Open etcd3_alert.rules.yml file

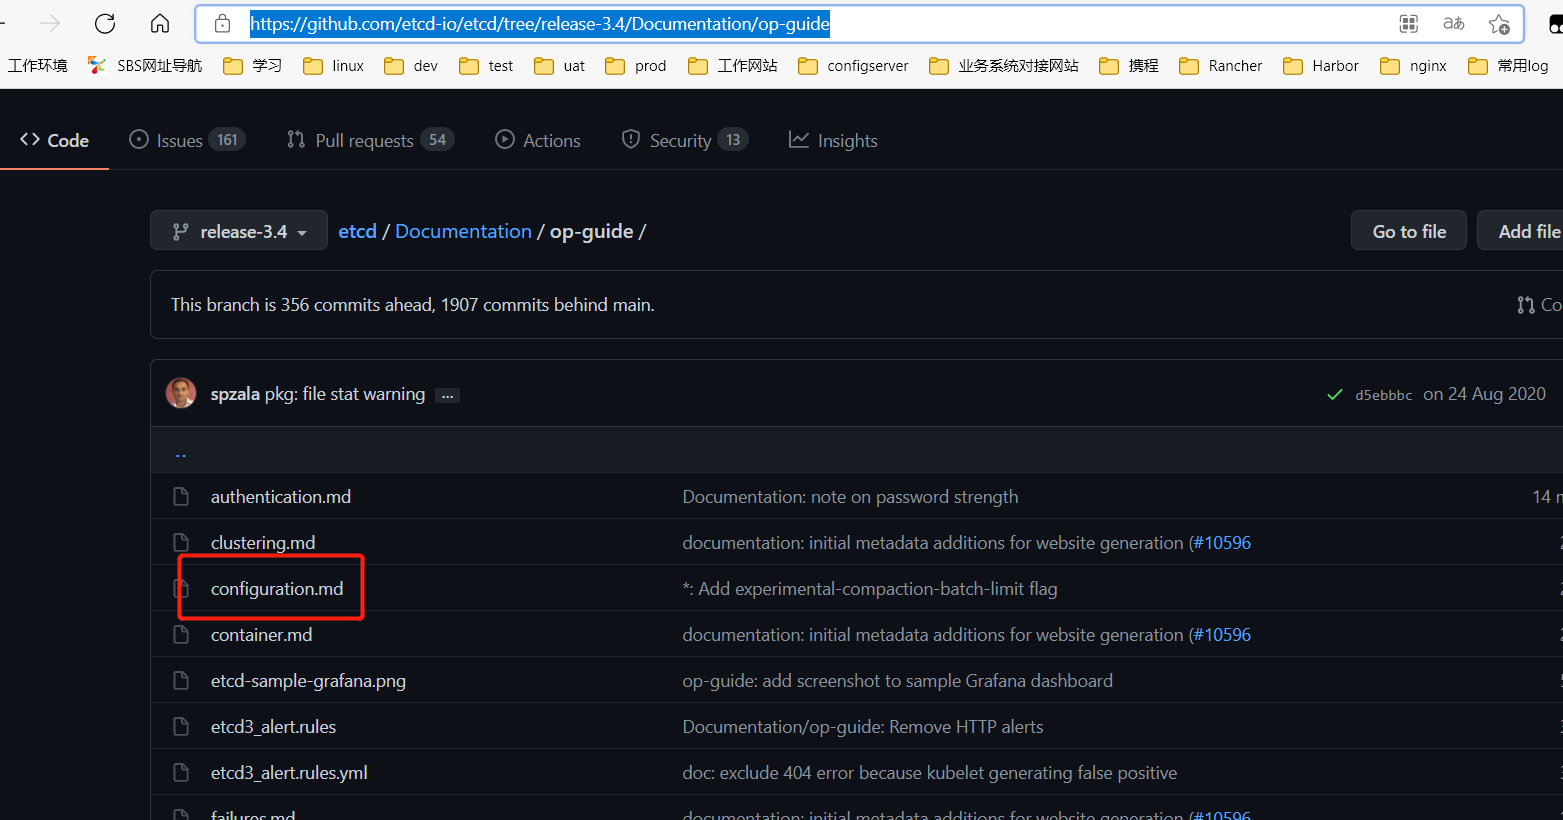(289, 773)
